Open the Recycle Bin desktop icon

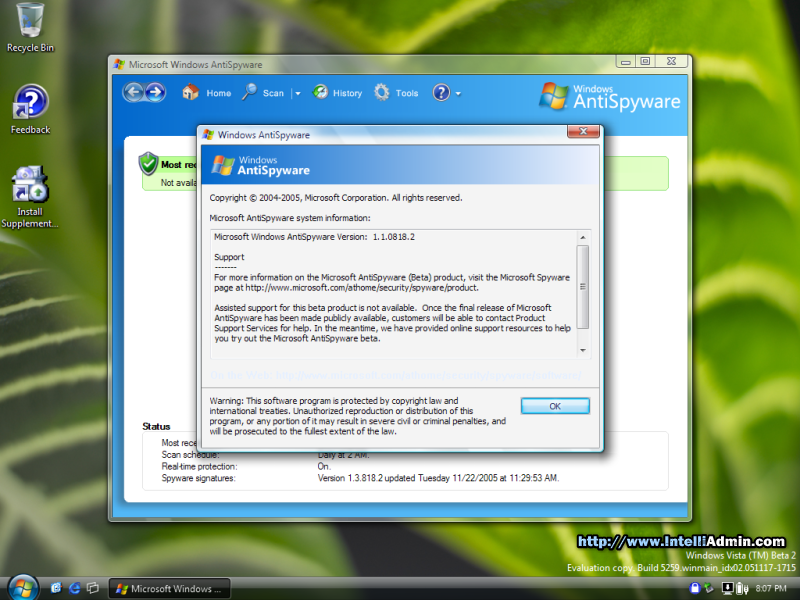[x=30, y=28]
